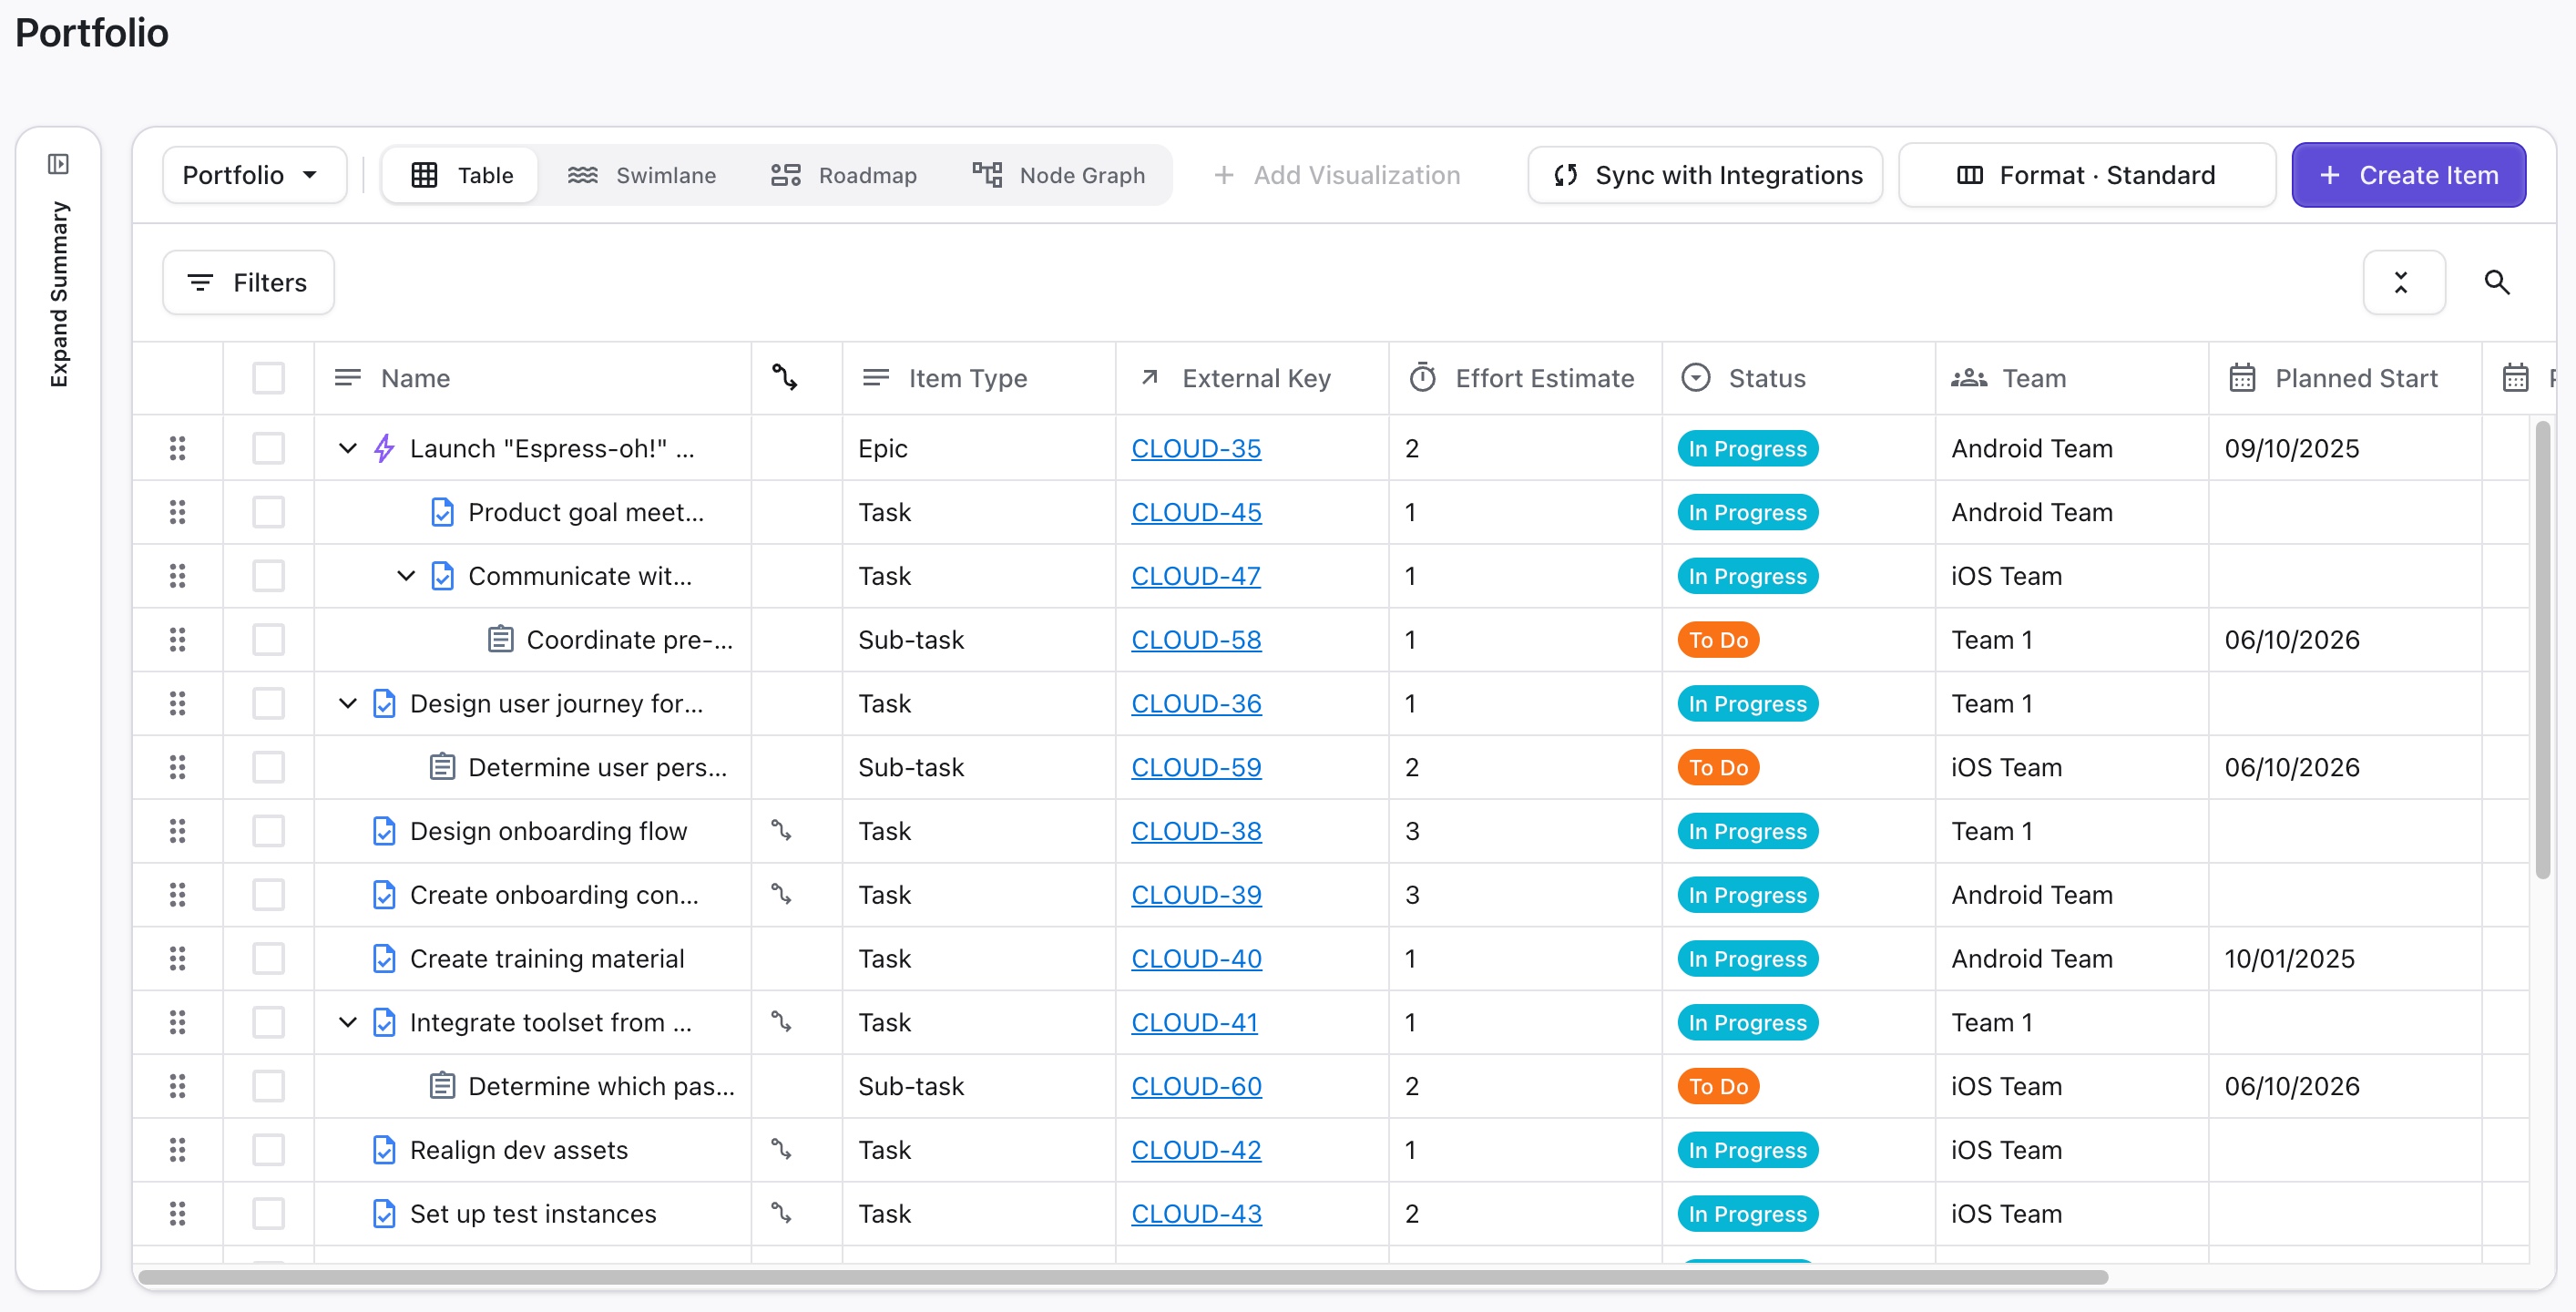Switch to the Node Graph view tab

[1058, 175]
